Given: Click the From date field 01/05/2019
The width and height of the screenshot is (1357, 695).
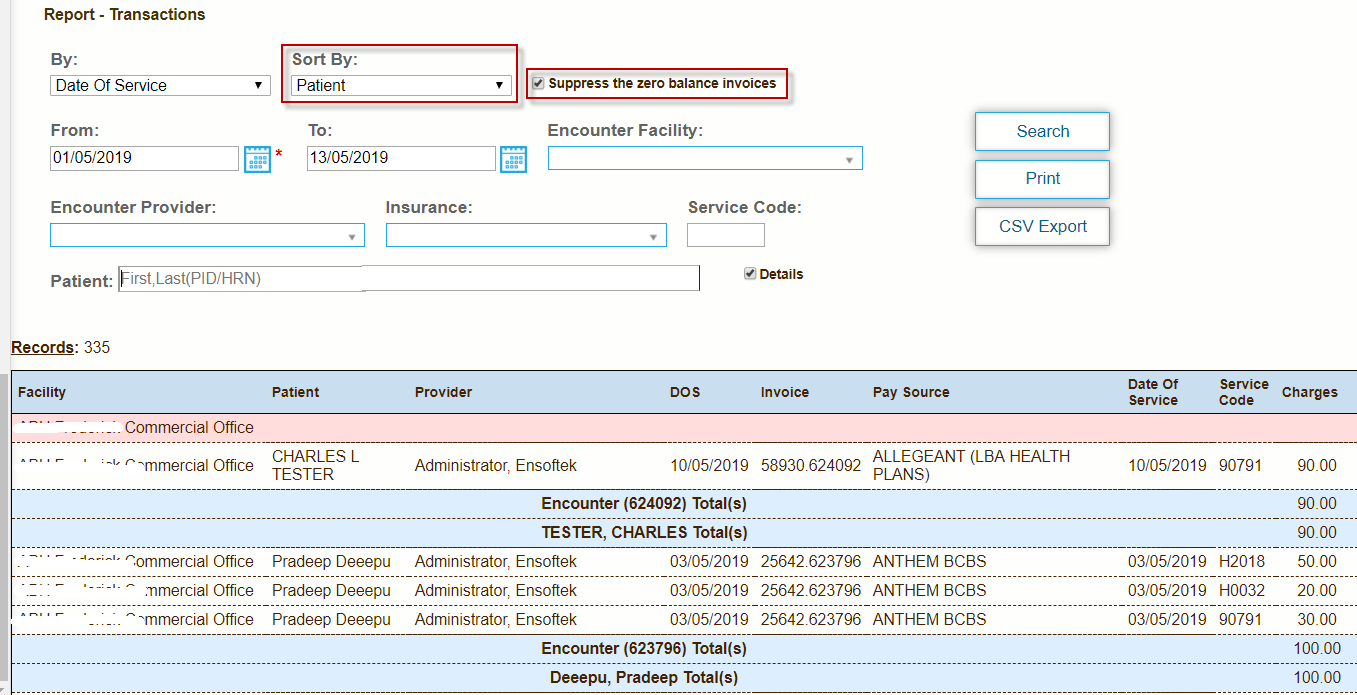Looking at the screenshot, I should tap(144, 158).
